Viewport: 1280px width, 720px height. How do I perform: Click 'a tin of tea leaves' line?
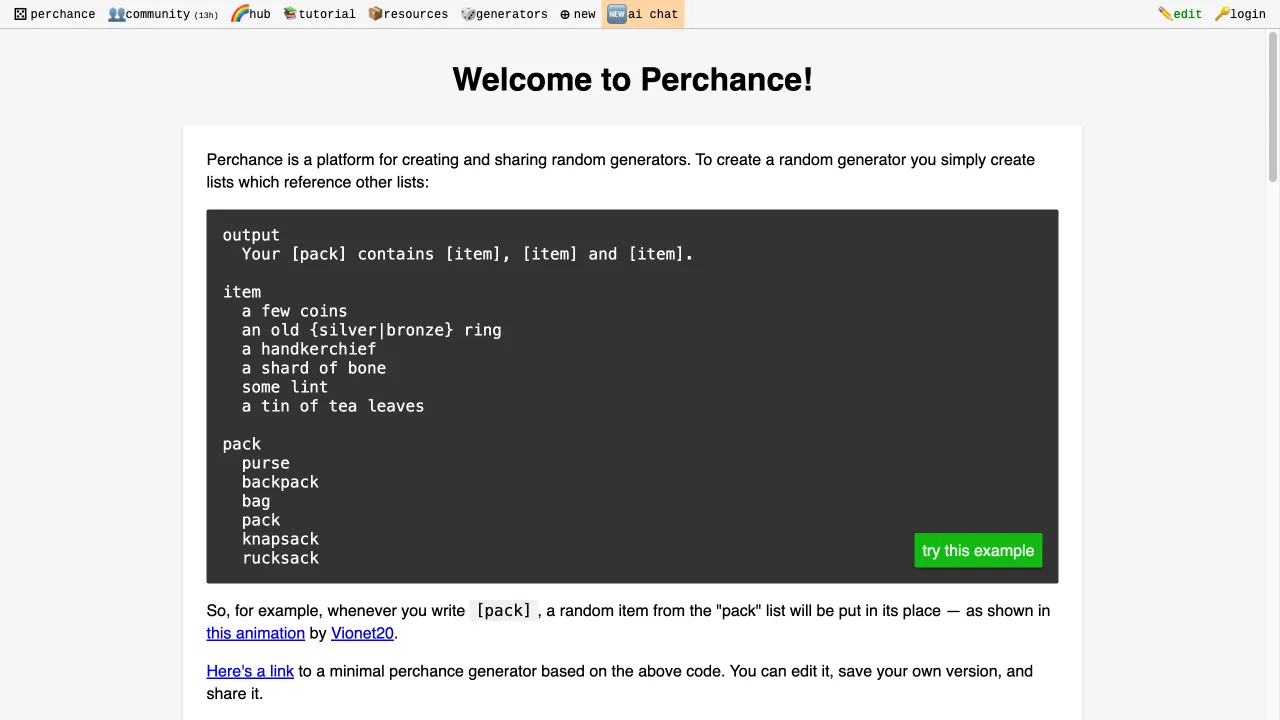332,406
